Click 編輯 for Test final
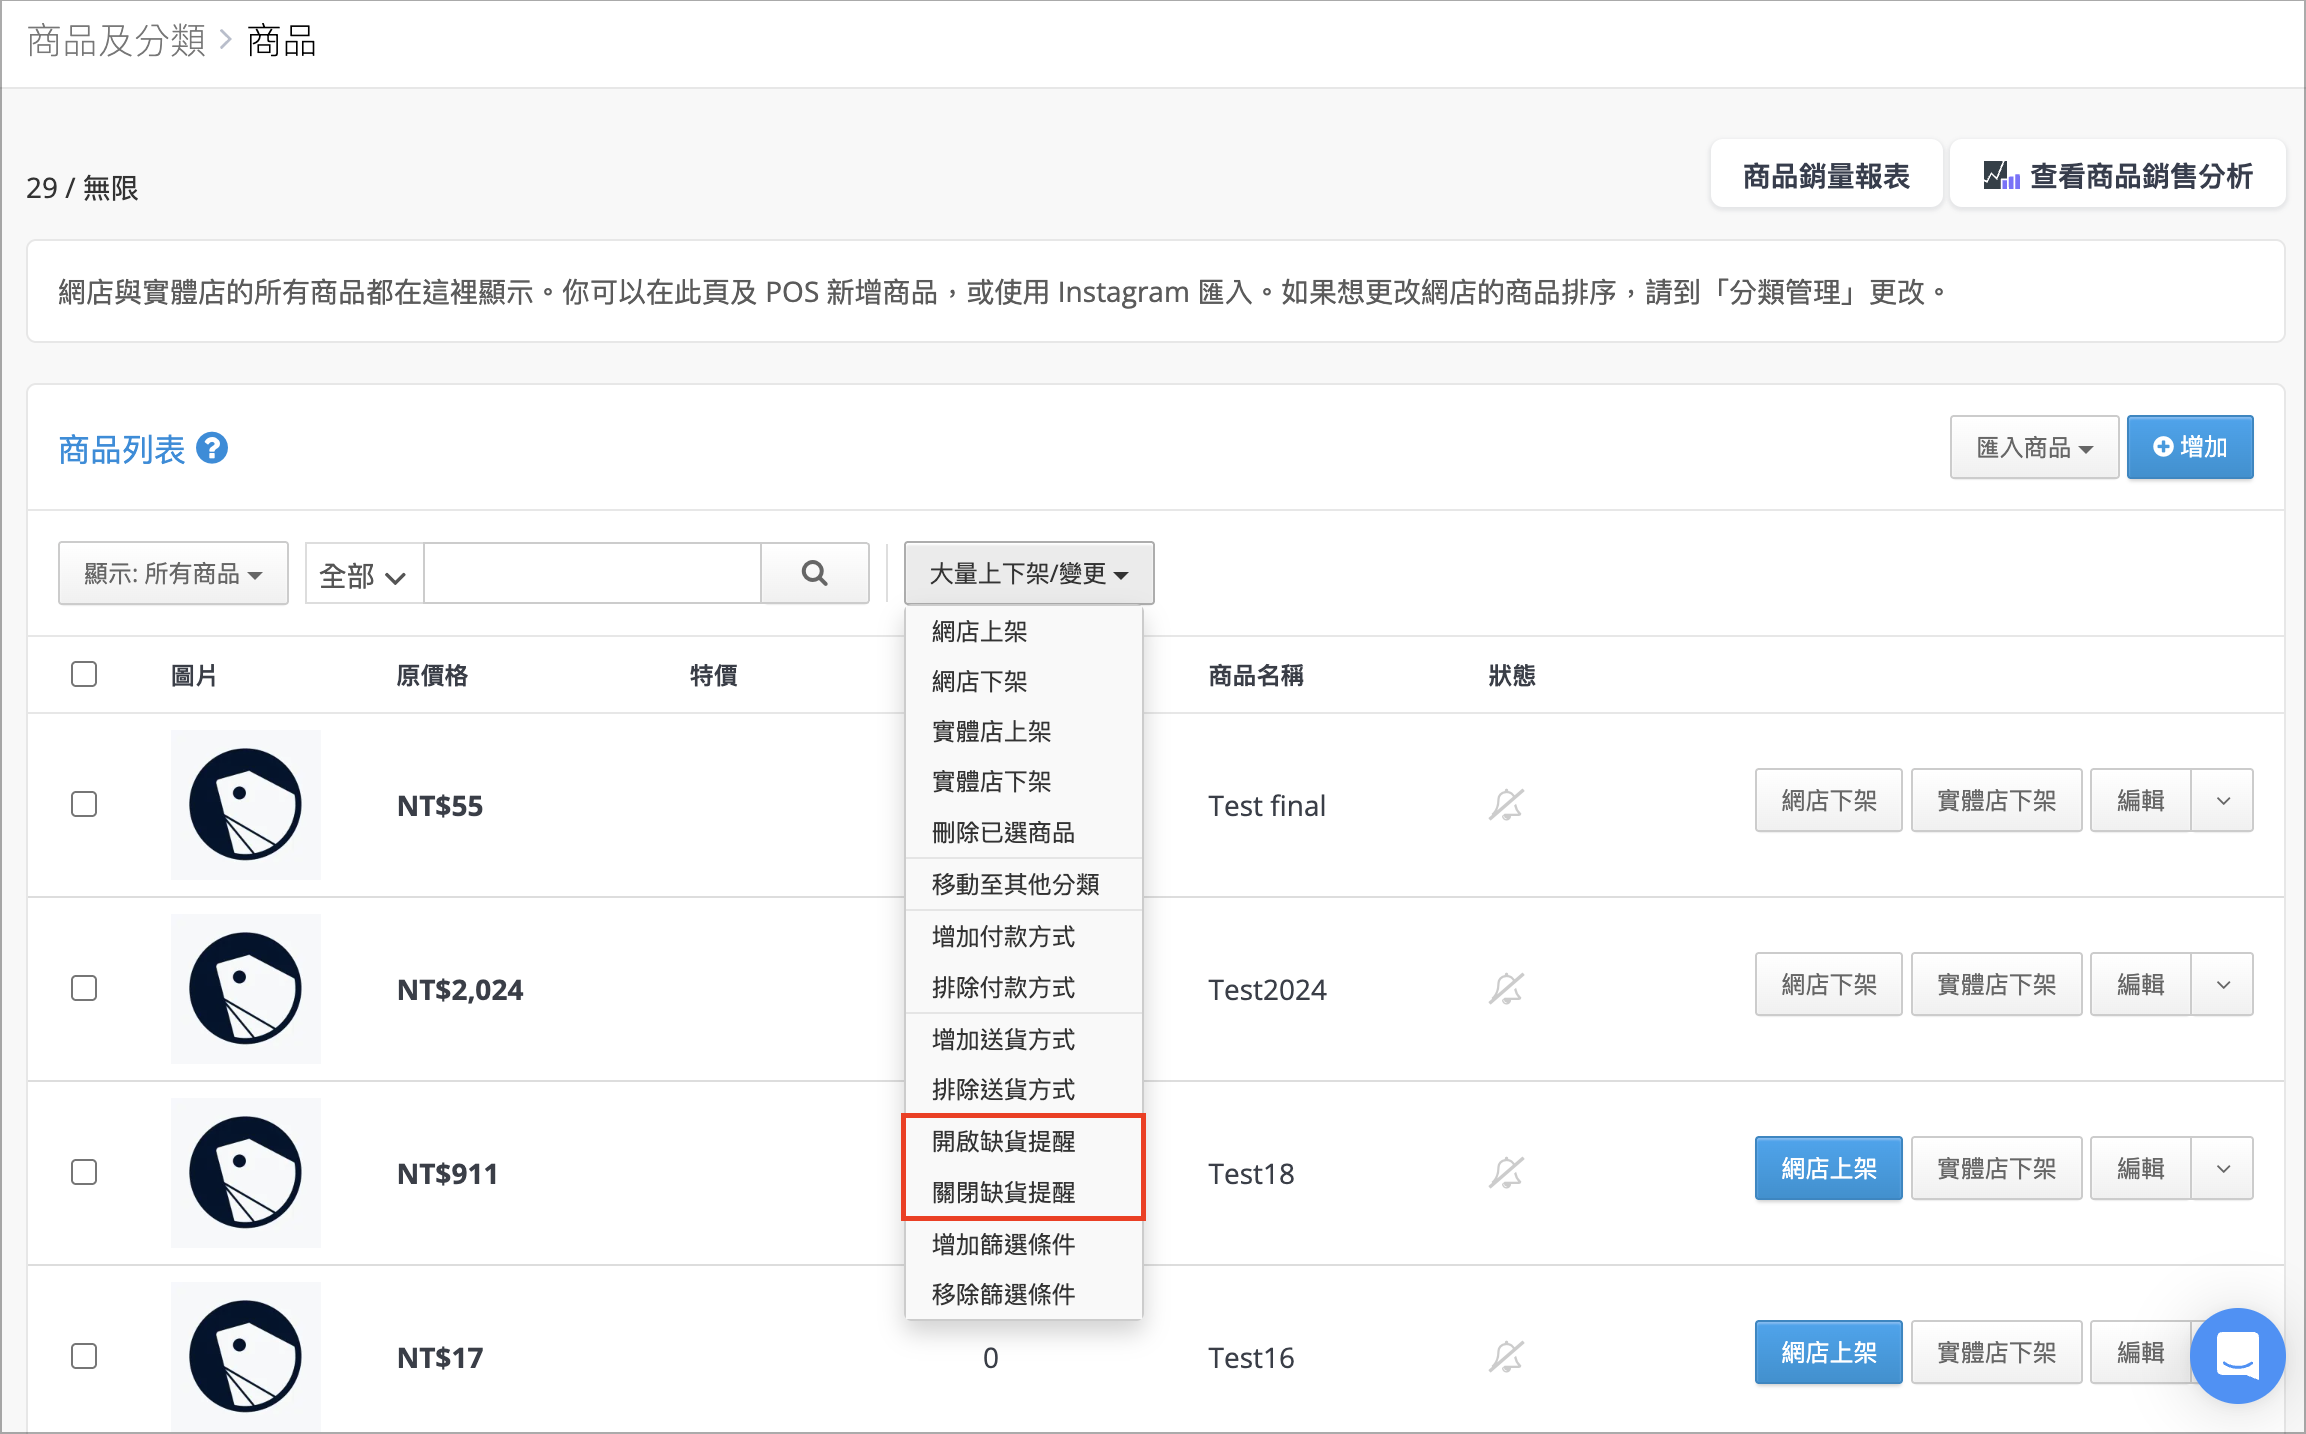Screen dimensions: 2306x1434 pyautogui.click(x=2141, y=800)
